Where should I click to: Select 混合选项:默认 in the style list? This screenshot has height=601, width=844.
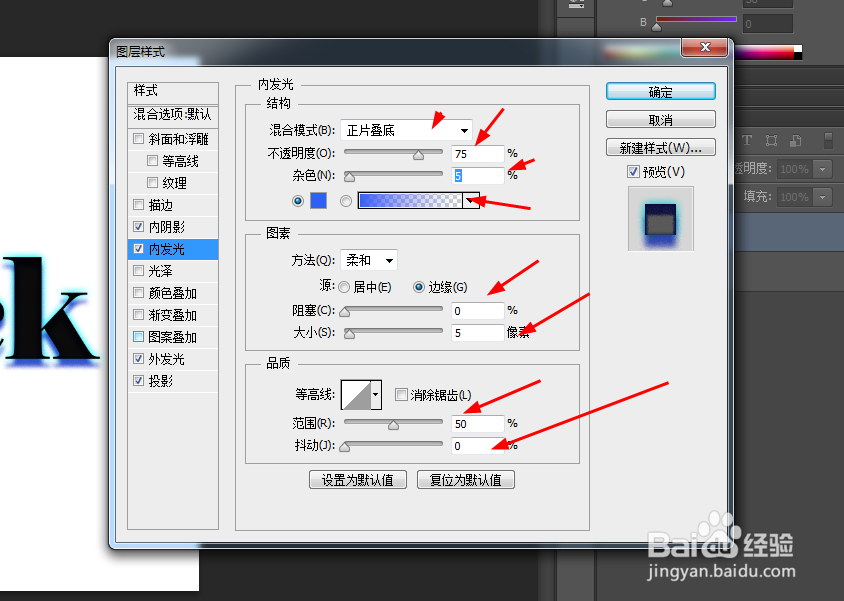pyautogui.click(x=170, y=116)
